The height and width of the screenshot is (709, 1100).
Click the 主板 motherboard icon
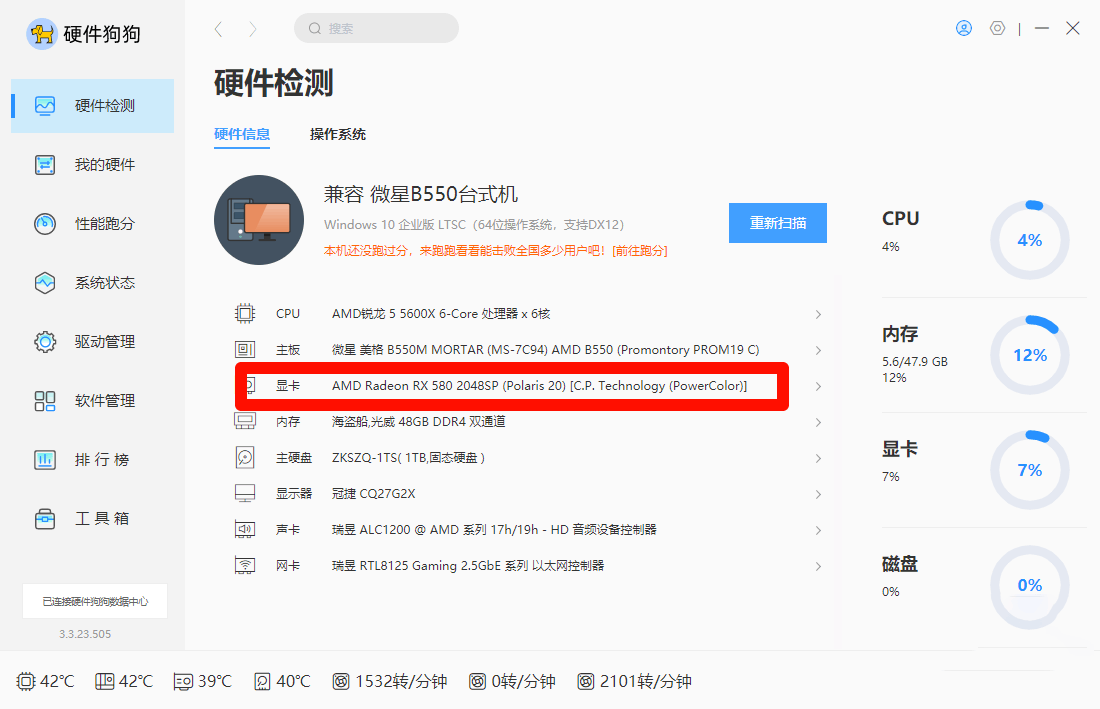point(245,349)
